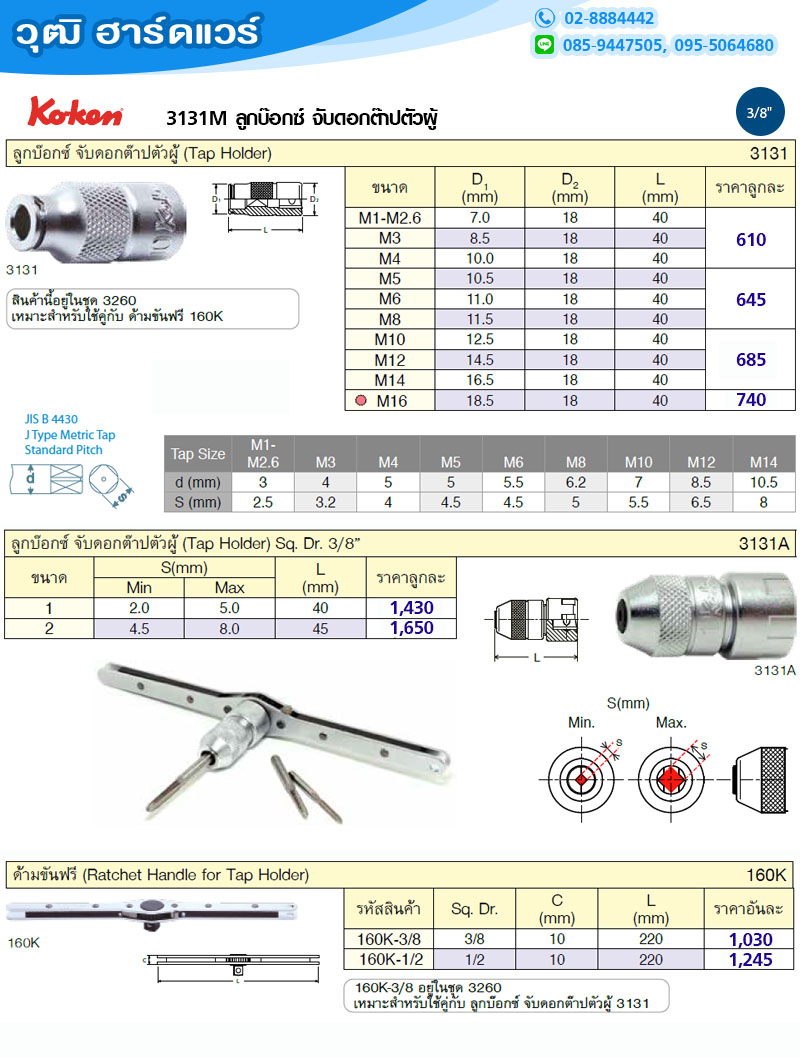This screenshot has width=800, height=1057.
Task: Click the Max value 8.0 in 3131A table
Action: 229,628
